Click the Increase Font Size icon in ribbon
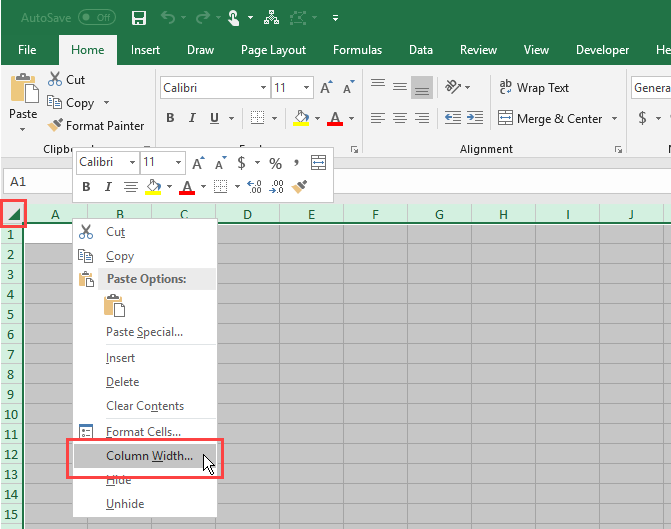The width and height of the screenshot is (671, 529). point(326,88)
